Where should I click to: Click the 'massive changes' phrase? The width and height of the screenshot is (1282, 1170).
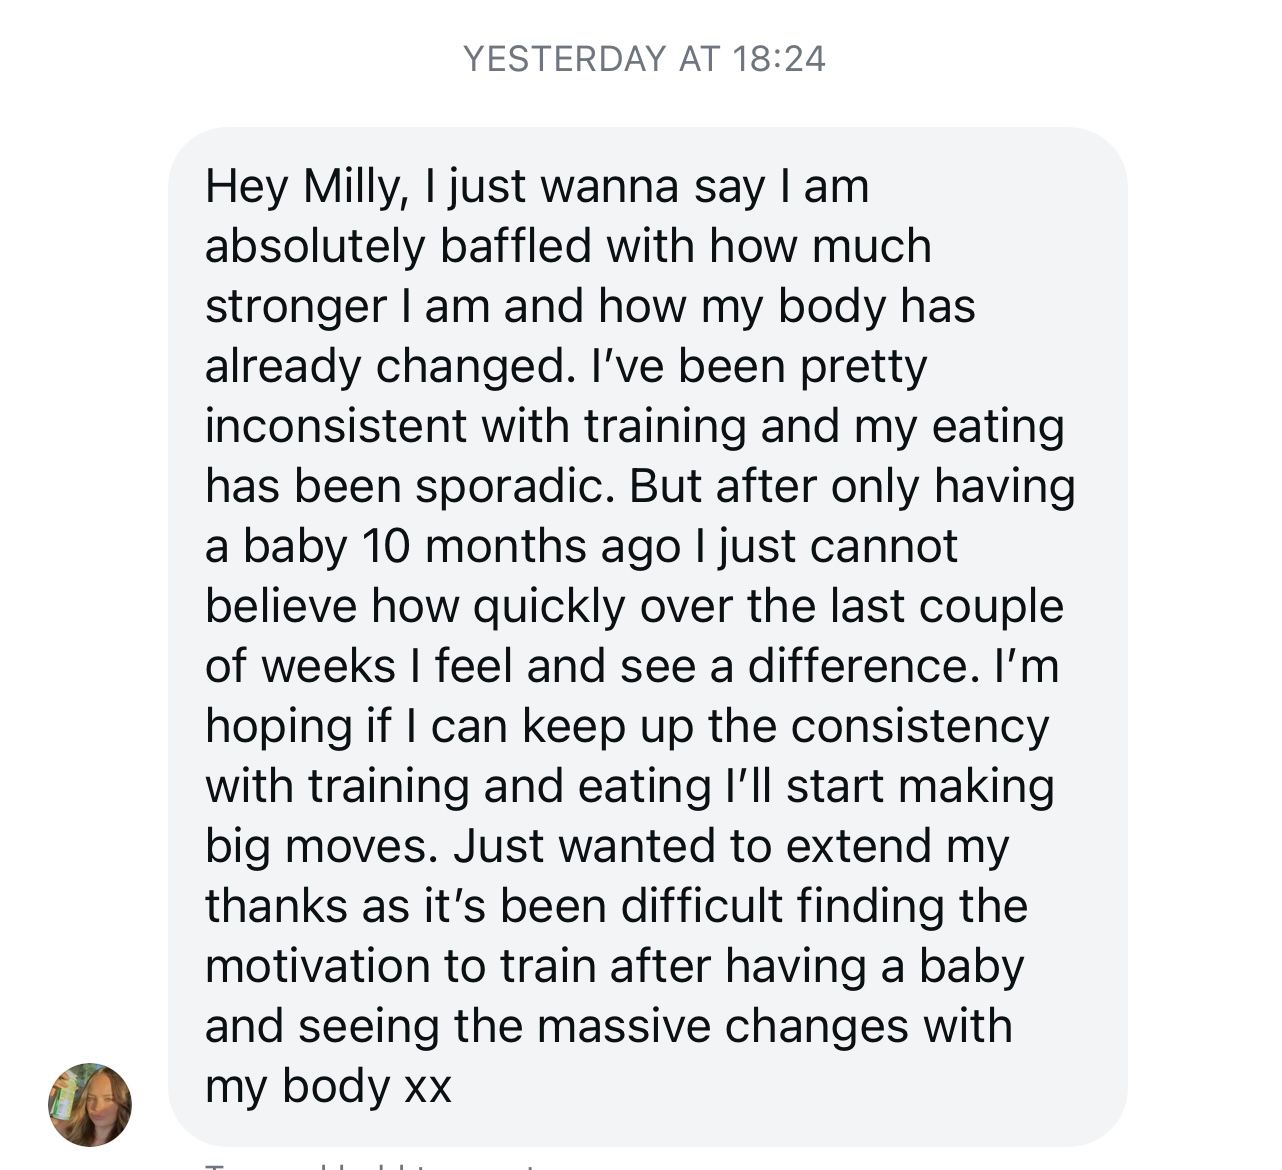(x=724, y=1027)
